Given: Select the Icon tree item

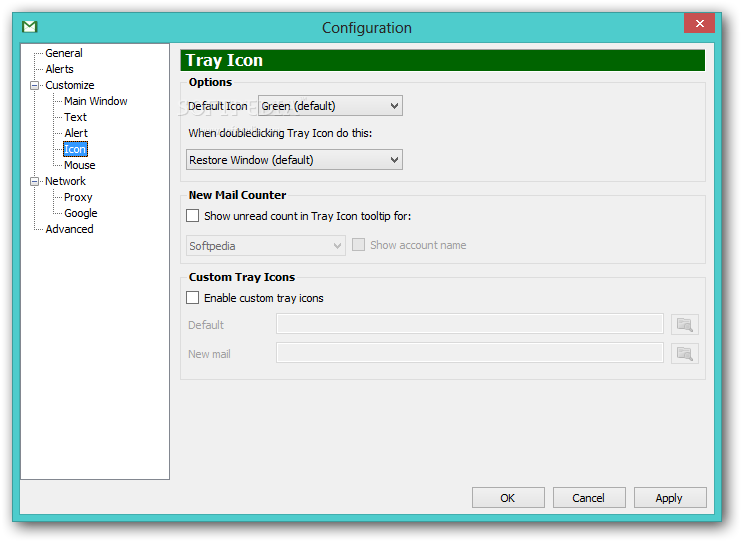Looking at the screenshot, I should pyautogui.click(x=75, y=149).
